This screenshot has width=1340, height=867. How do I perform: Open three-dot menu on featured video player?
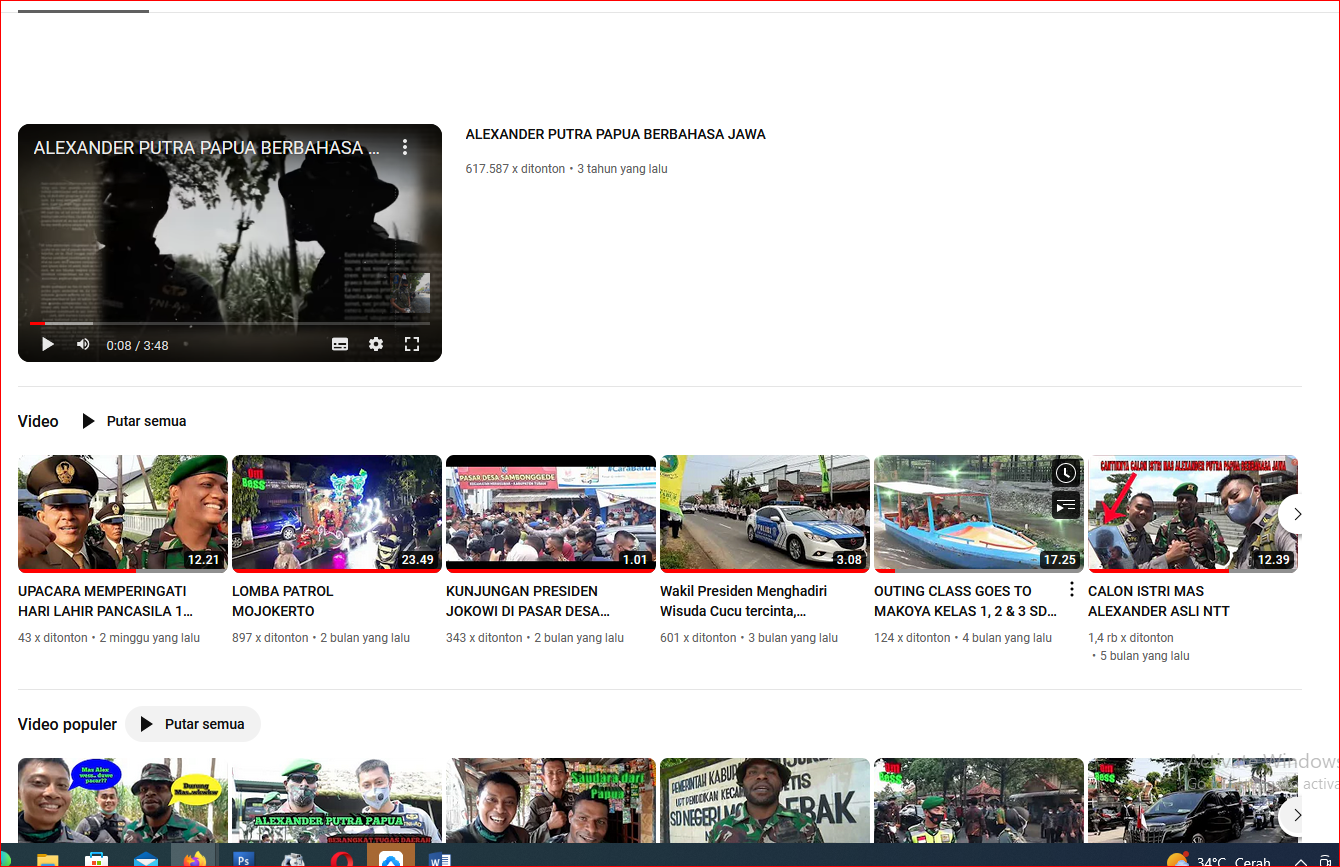tap(405, 147)
